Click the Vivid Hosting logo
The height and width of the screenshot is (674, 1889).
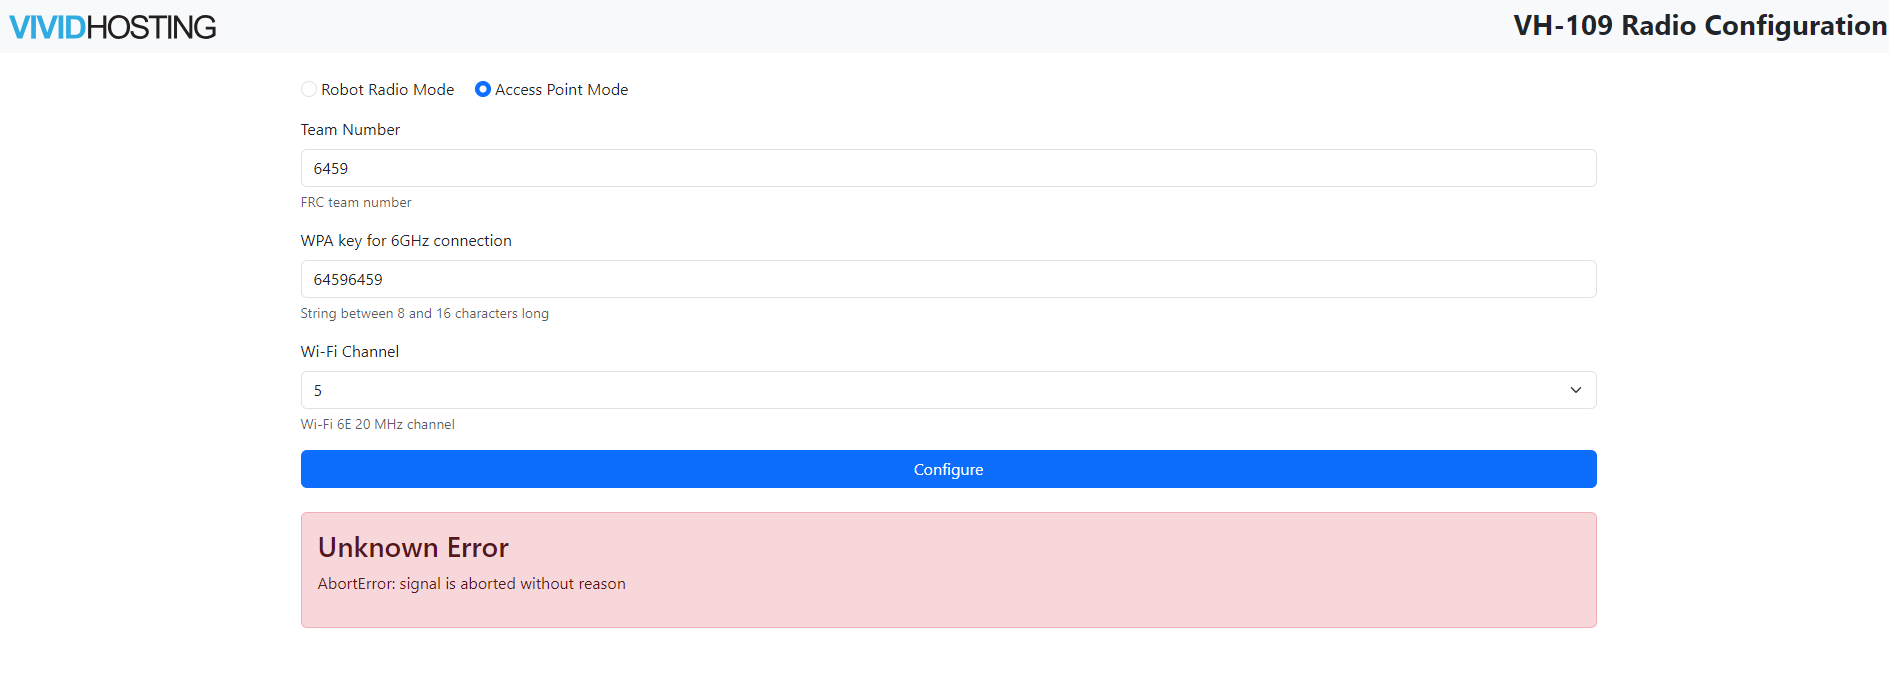pos(113,27)
